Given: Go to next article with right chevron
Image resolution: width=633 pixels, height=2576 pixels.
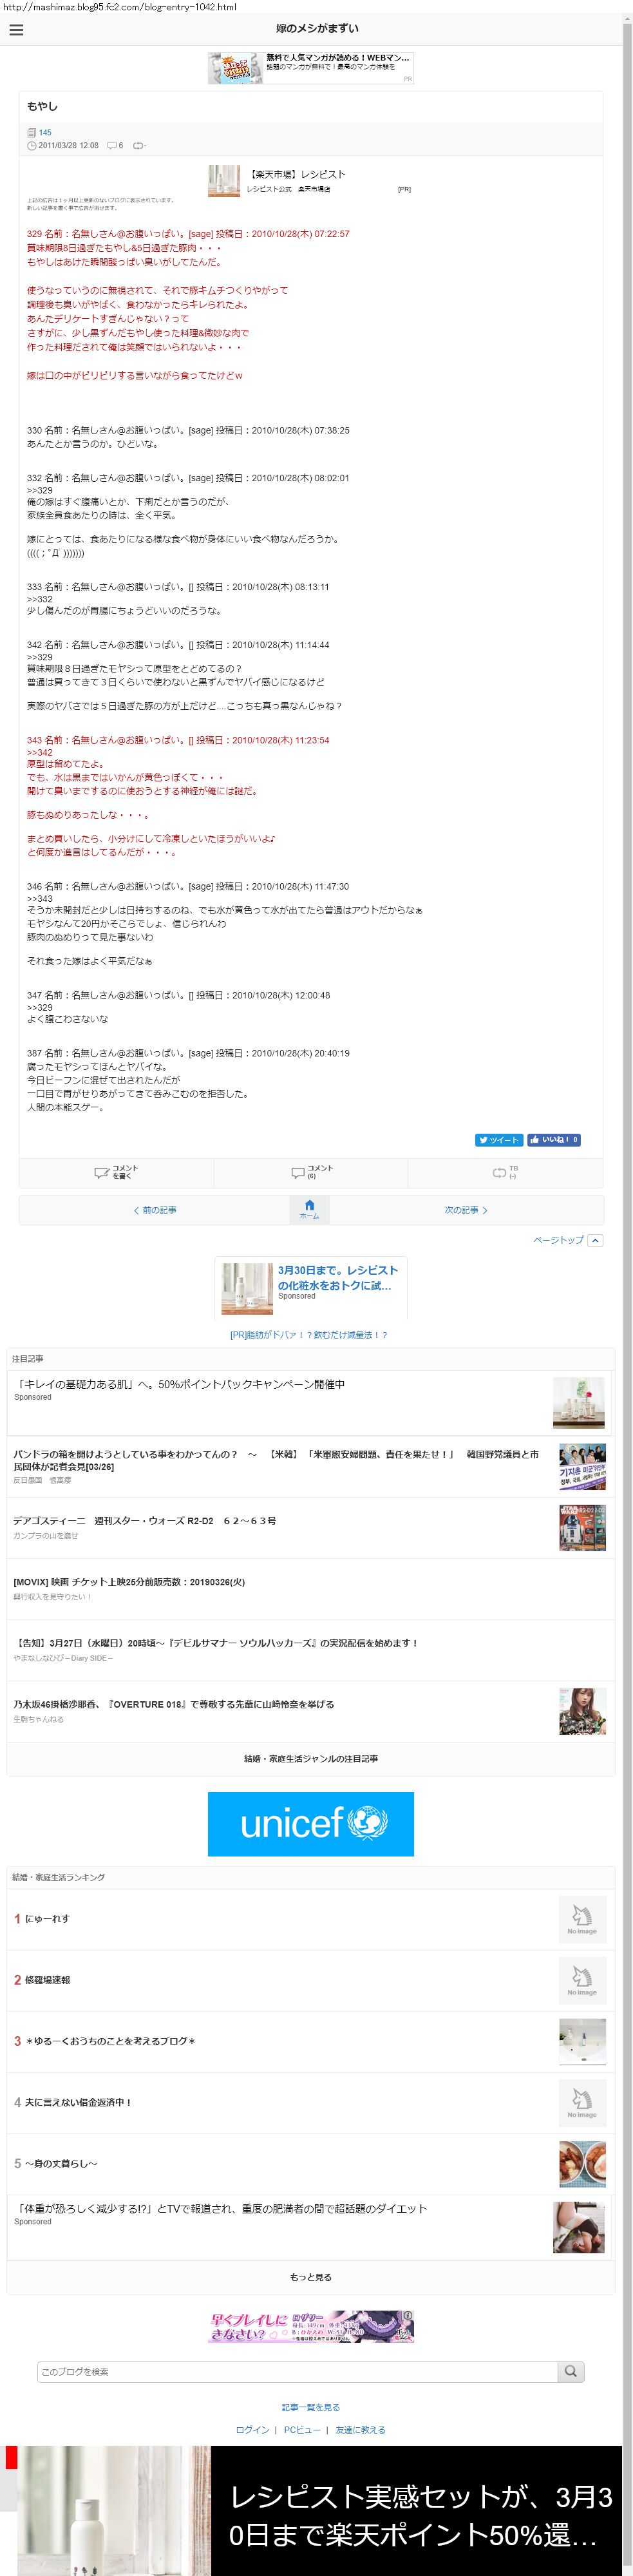Looking at the screenshot, I should pos(466,1210).
